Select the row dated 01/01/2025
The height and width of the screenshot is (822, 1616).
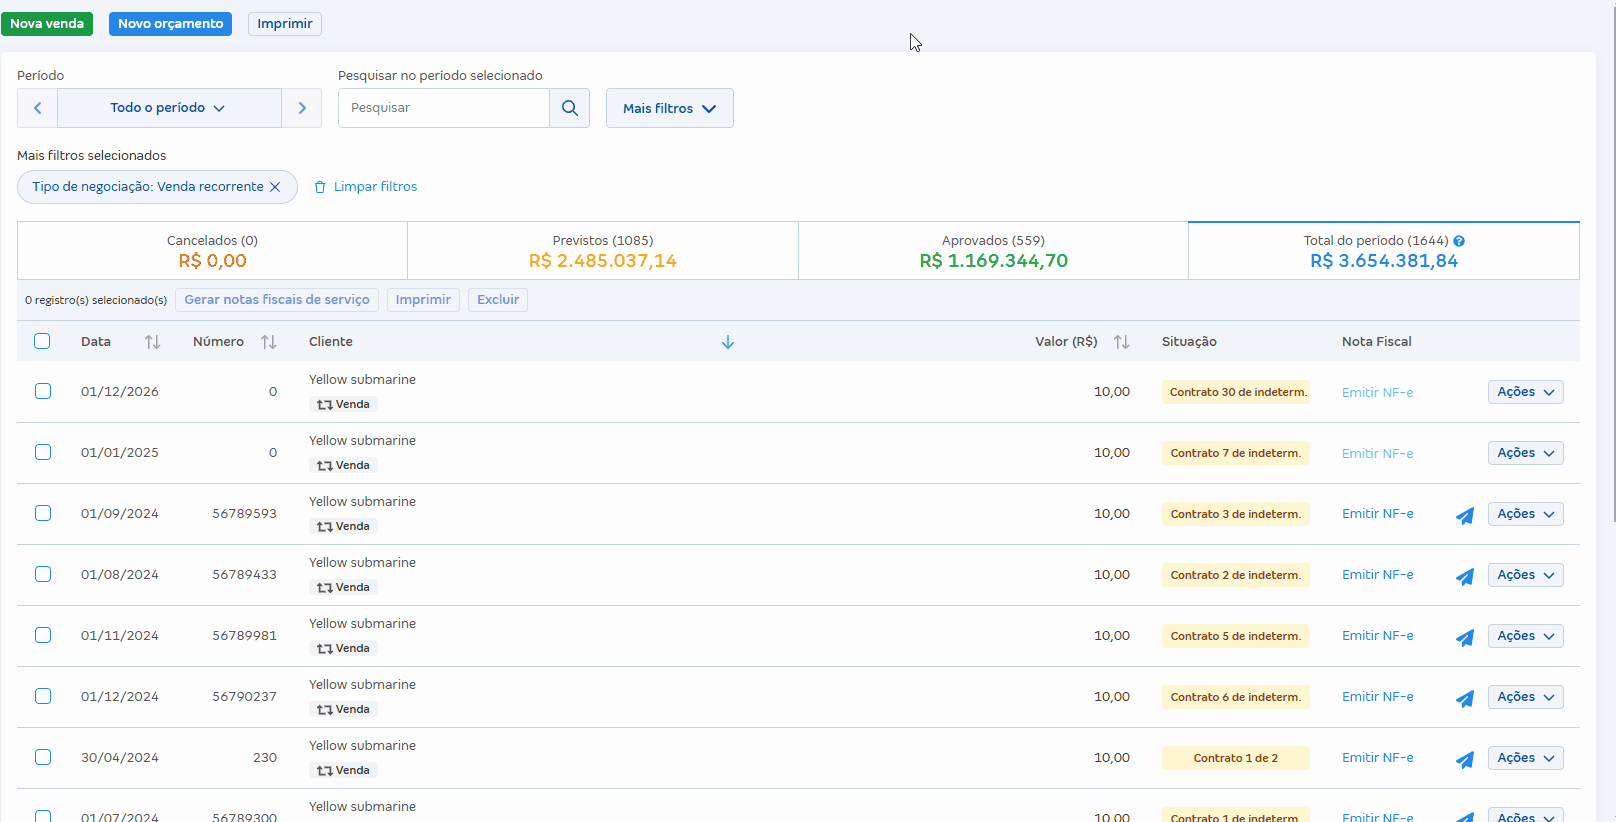(x=43, y=452)
